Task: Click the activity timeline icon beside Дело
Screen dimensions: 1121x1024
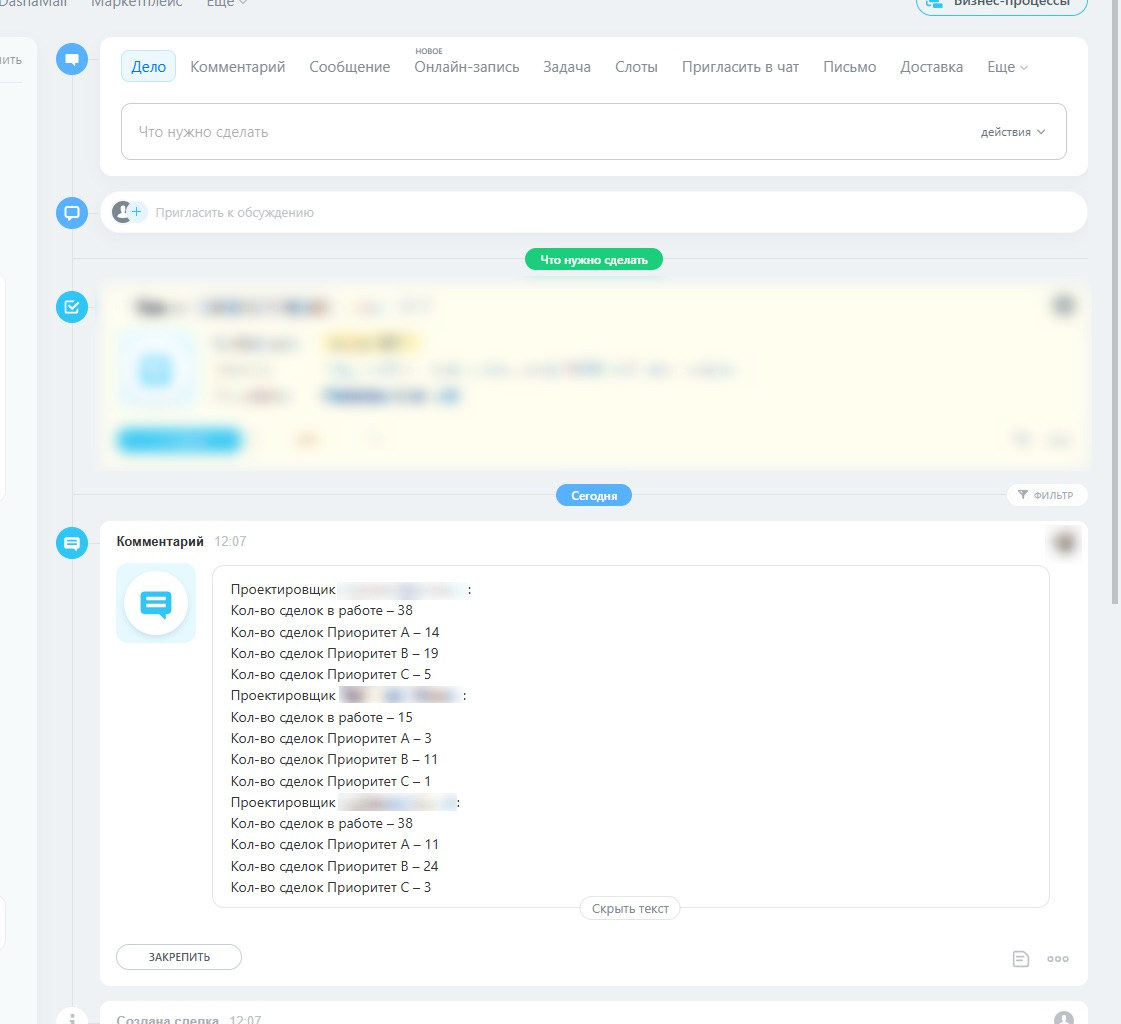Action: [x=71, y=59]
